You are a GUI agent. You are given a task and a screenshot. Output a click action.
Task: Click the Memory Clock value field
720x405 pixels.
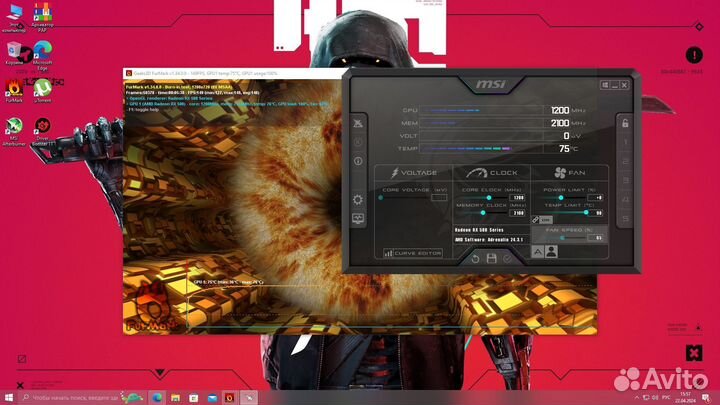[x=518, y=213]
